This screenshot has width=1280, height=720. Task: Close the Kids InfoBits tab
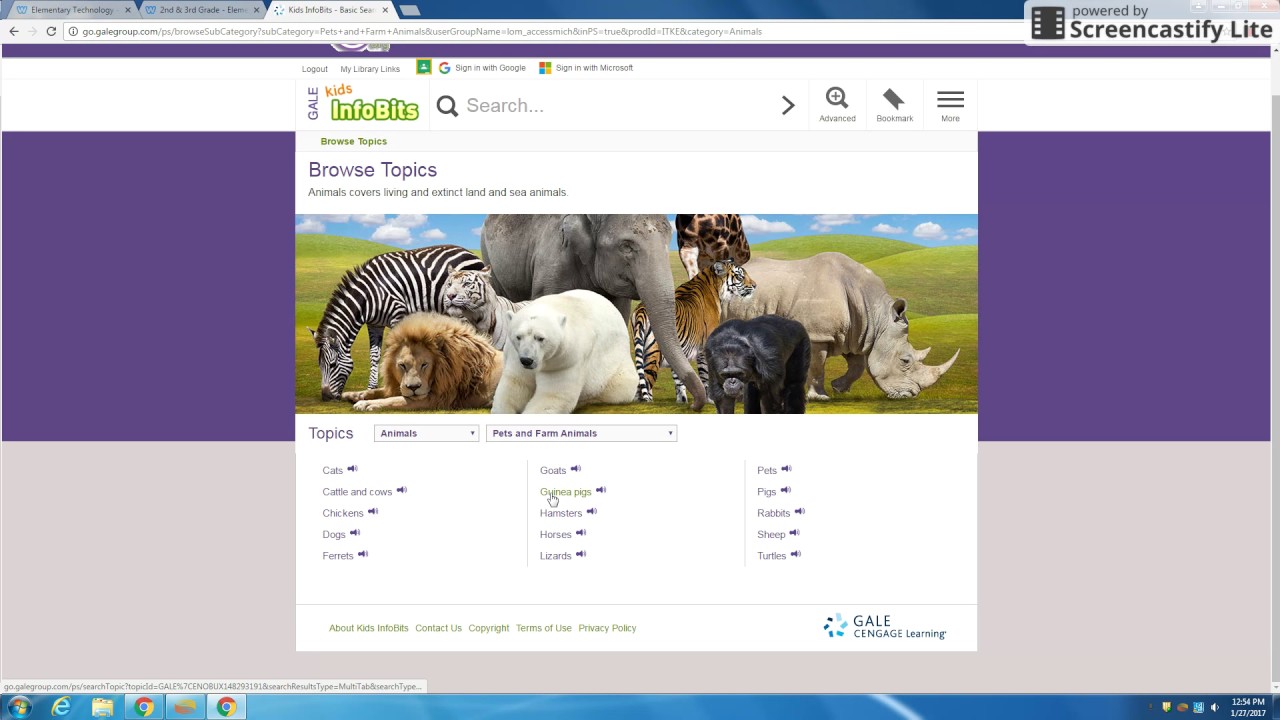coord(385,10)
